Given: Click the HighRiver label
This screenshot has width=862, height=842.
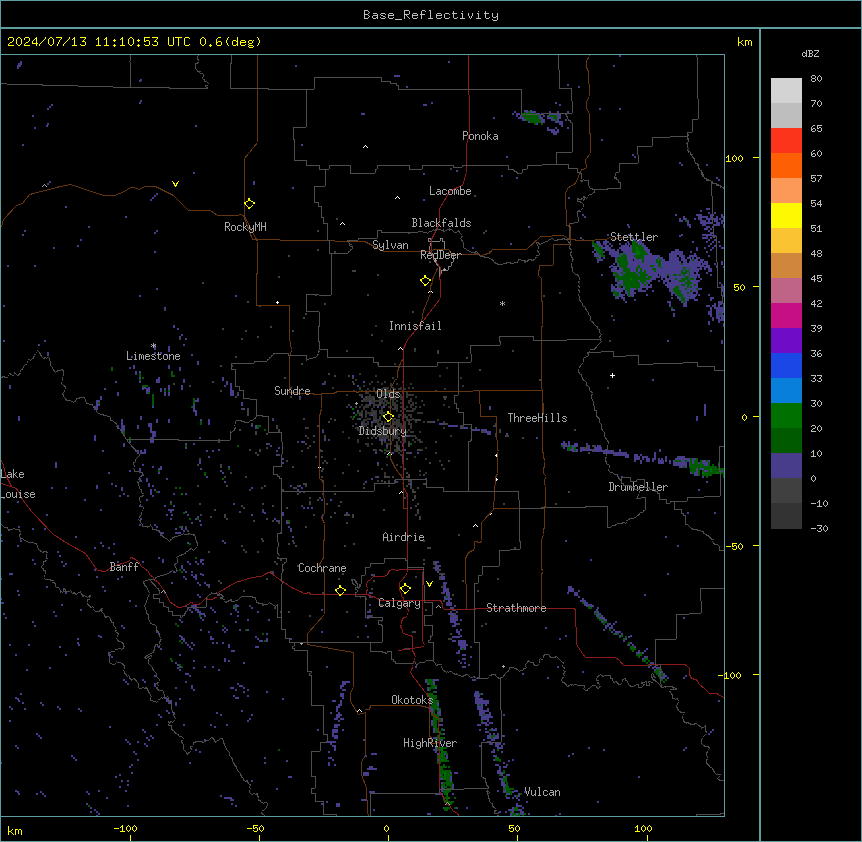Looking at the screenshot, I should [430, 743].
